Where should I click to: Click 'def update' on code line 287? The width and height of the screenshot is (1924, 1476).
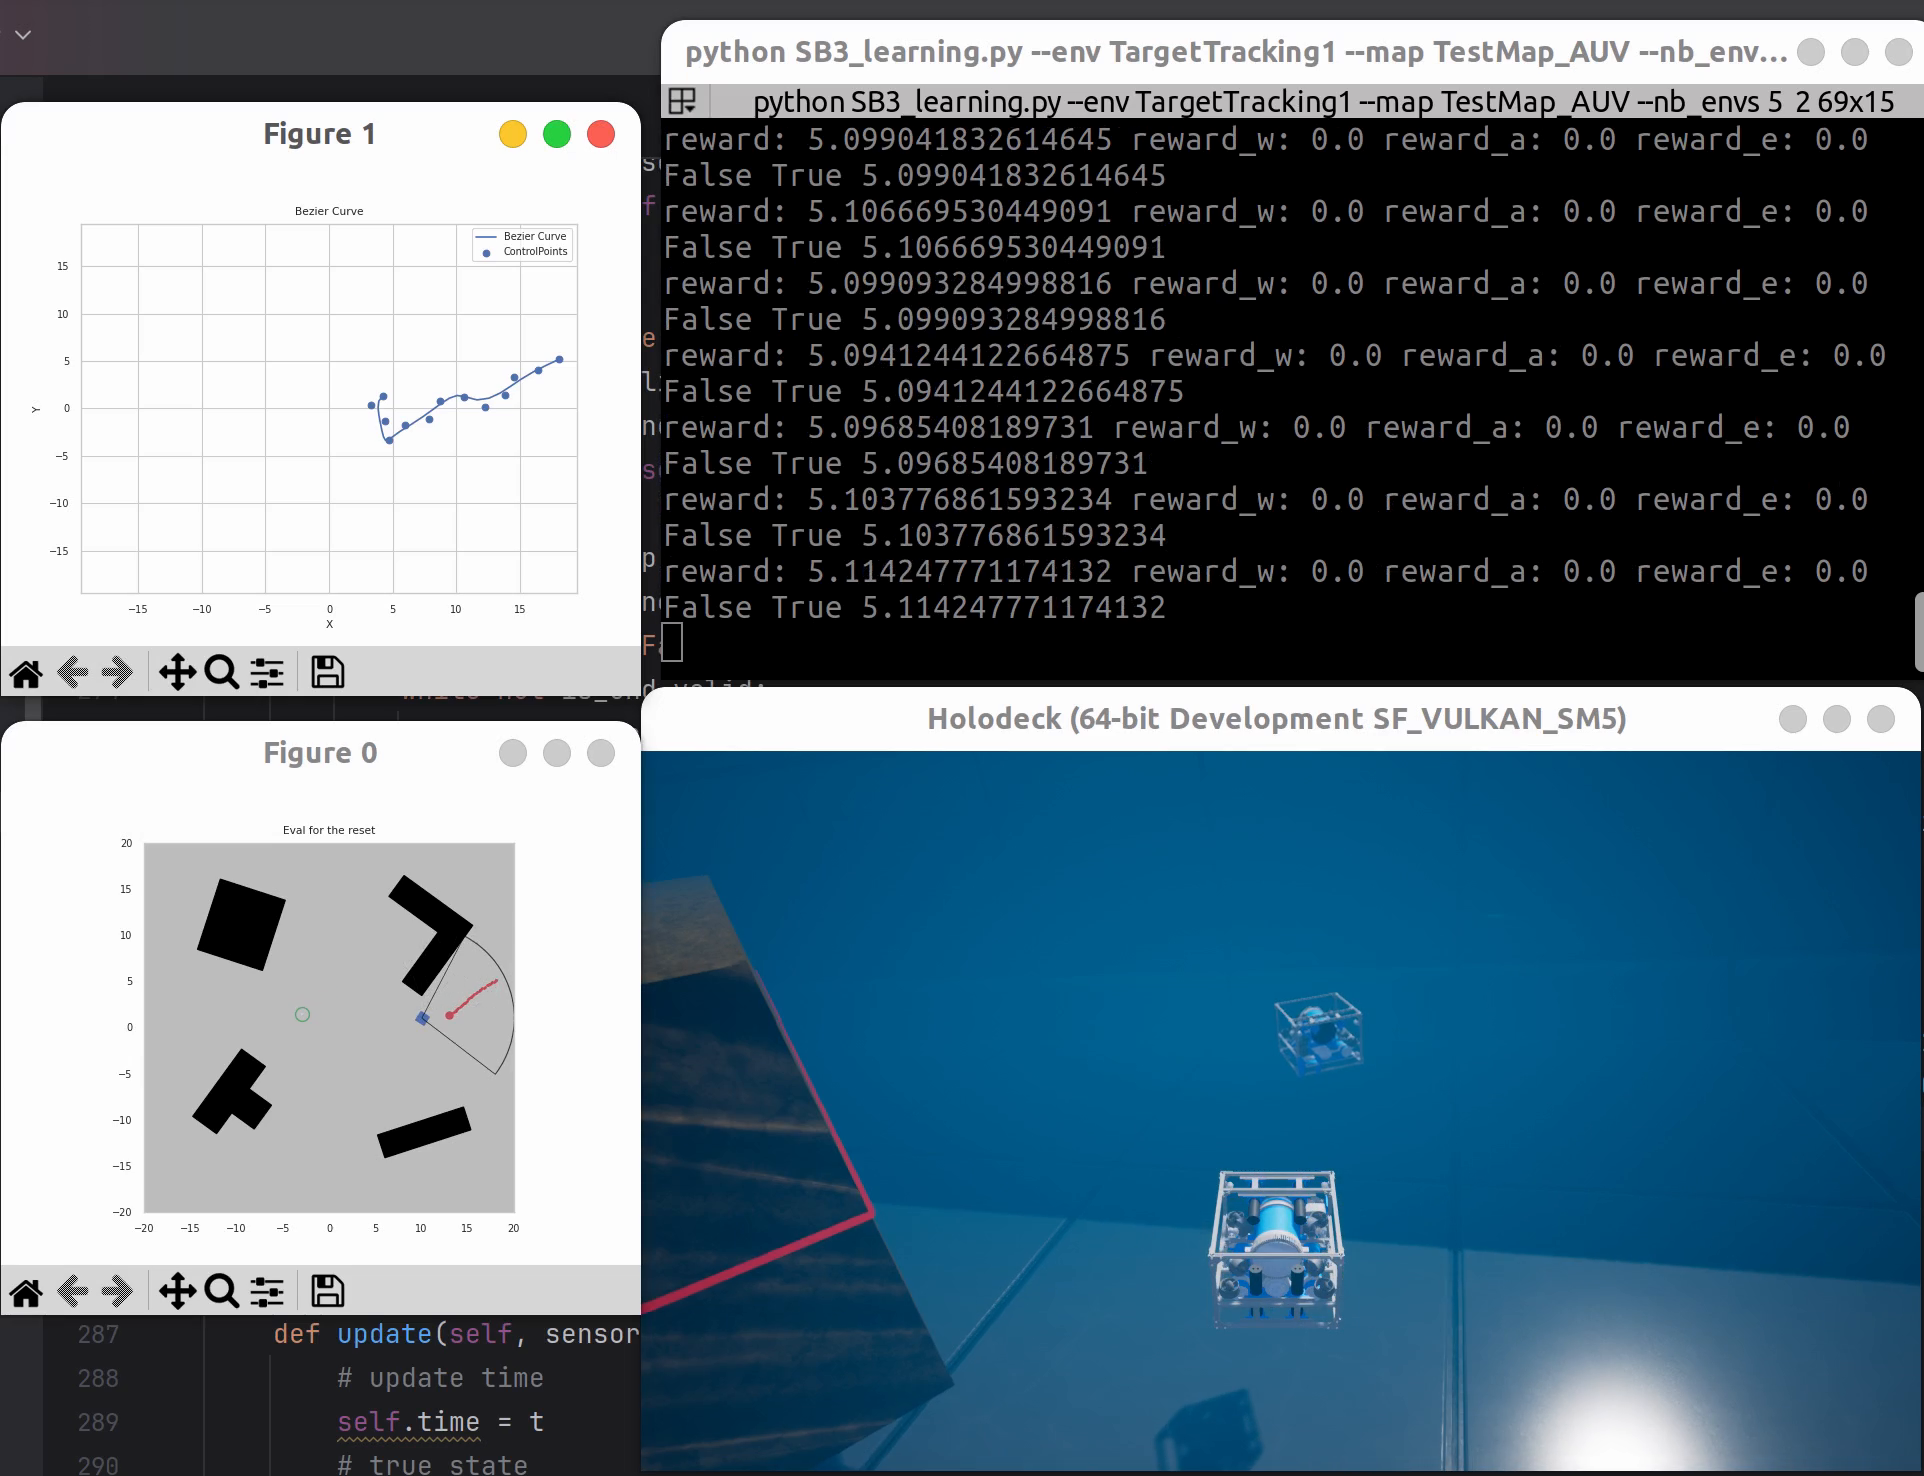click(352, 1334)
